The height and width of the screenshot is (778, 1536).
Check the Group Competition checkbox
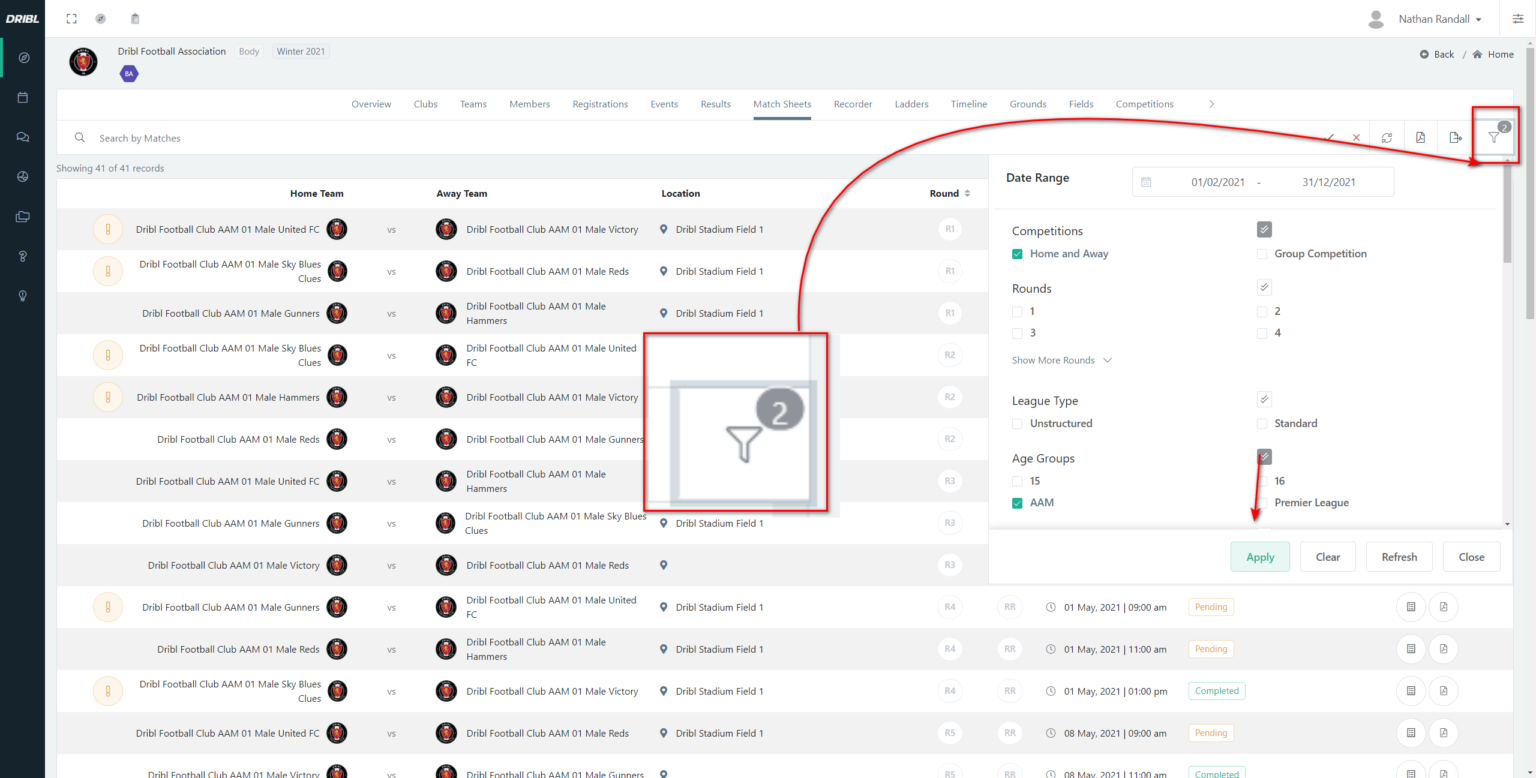pyautogui.click(x=1262, y=254)
